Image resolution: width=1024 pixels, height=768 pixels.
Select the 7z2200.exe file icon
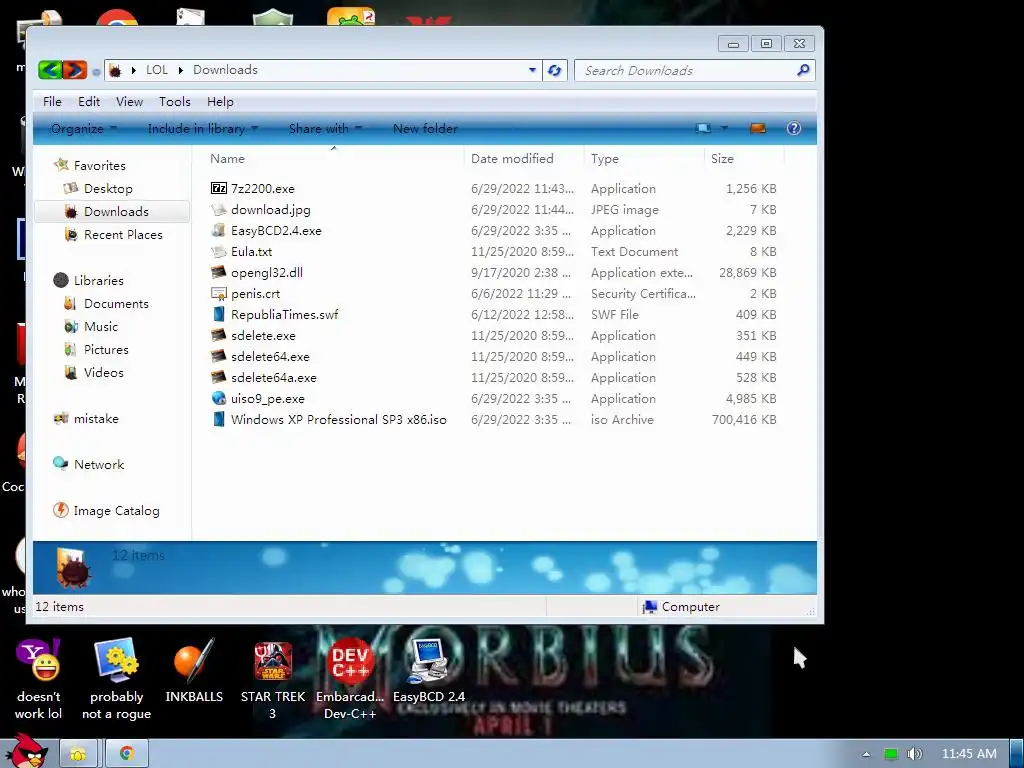tap(219, 188)
